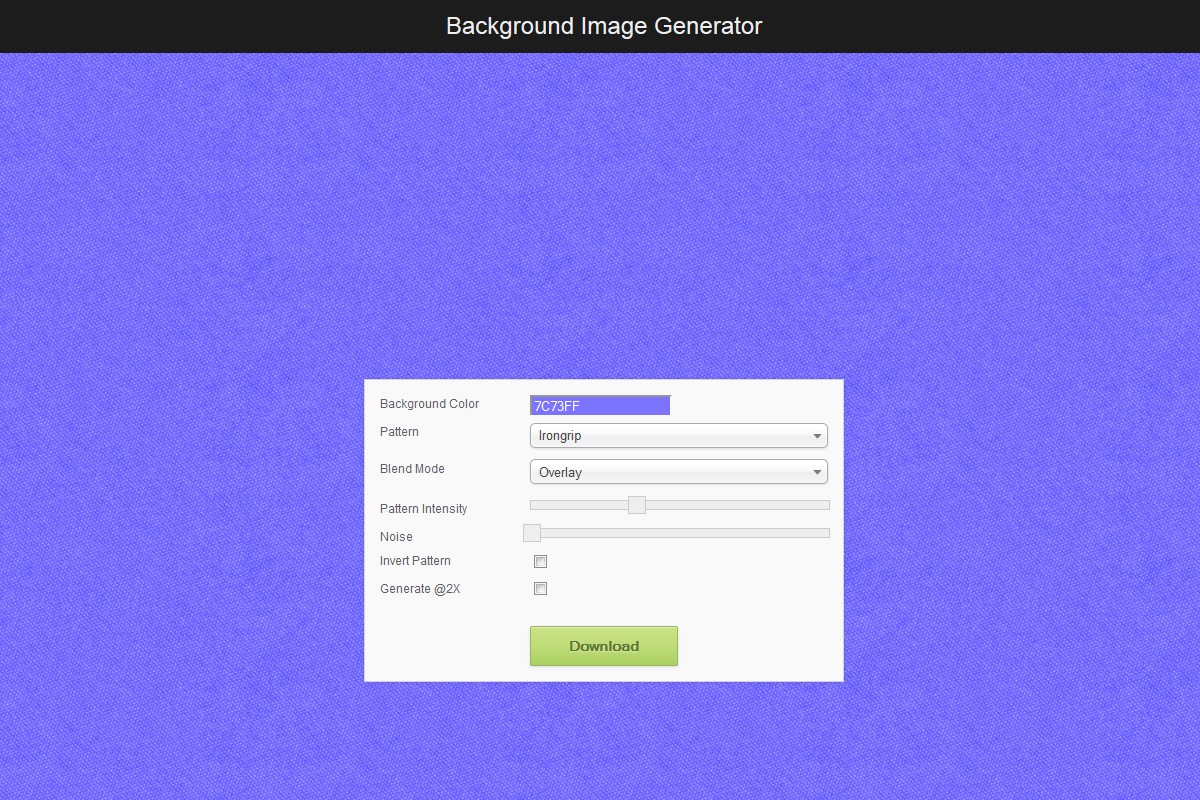
Task: Click the Background Color label
Action: pyautogui.click(x=429, y=404)
